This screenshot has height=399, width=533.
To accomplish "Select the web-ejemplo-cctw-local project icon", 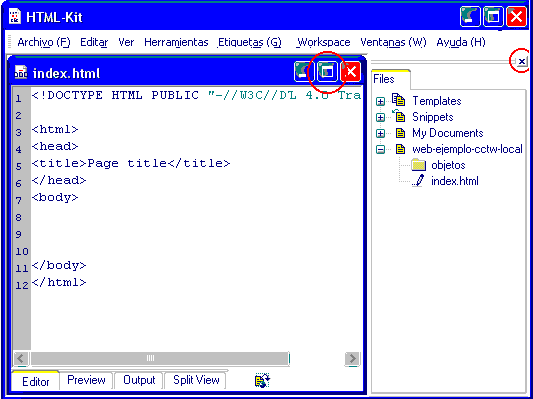I will (x=400, y=149).
